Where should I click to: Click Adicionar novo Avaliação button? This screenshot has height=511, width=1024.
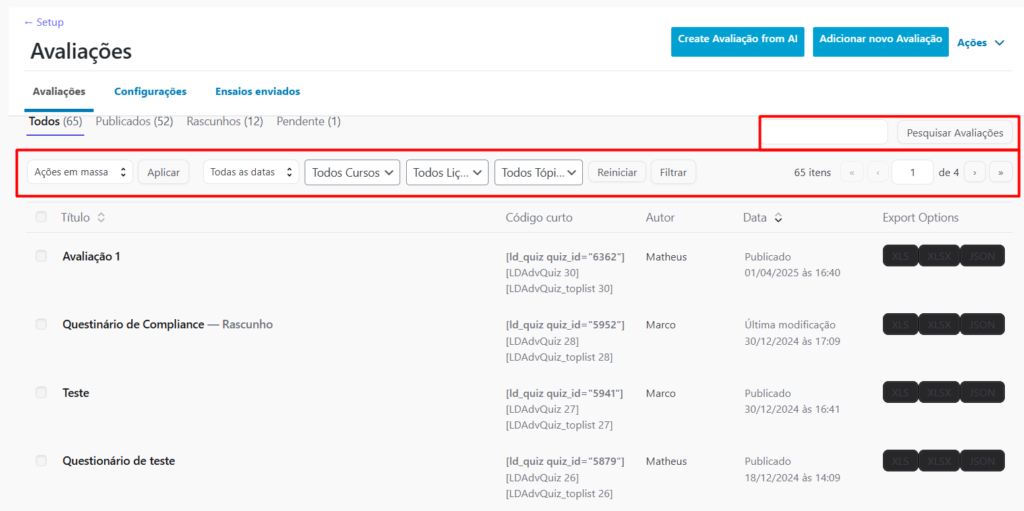[880, 40]
